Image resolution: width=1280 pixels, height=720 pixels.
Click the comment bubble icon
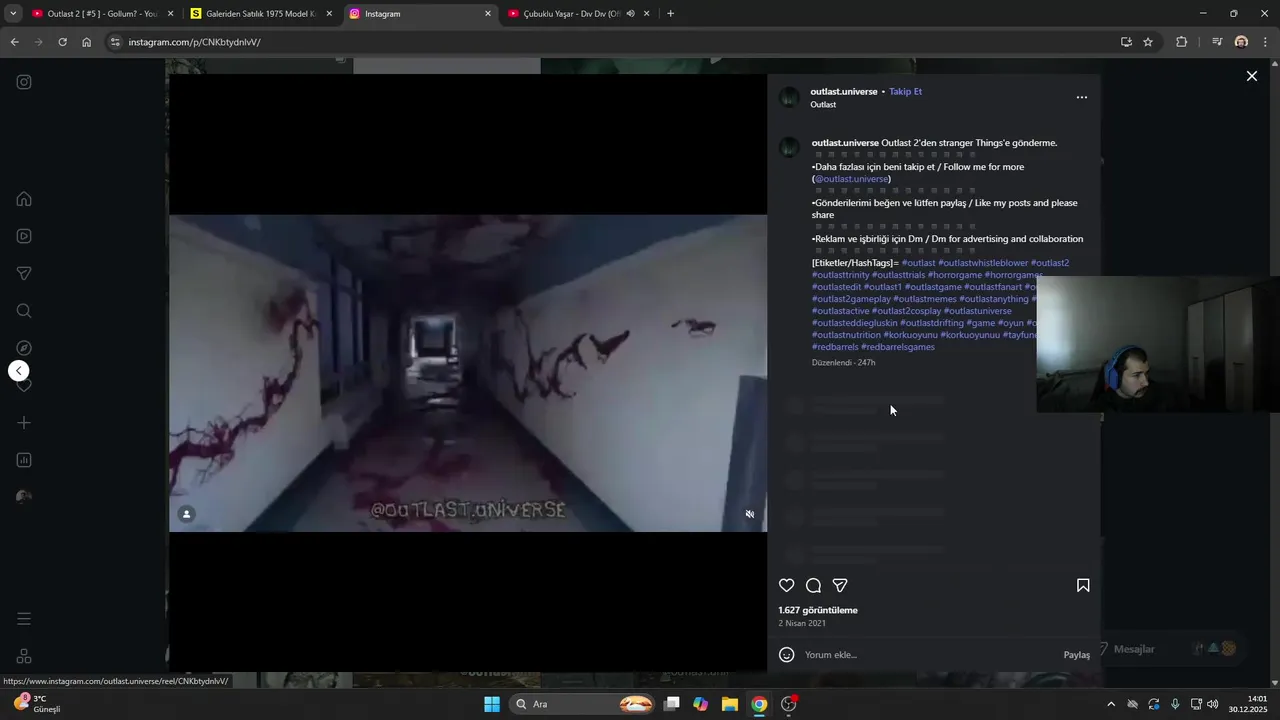814,586
